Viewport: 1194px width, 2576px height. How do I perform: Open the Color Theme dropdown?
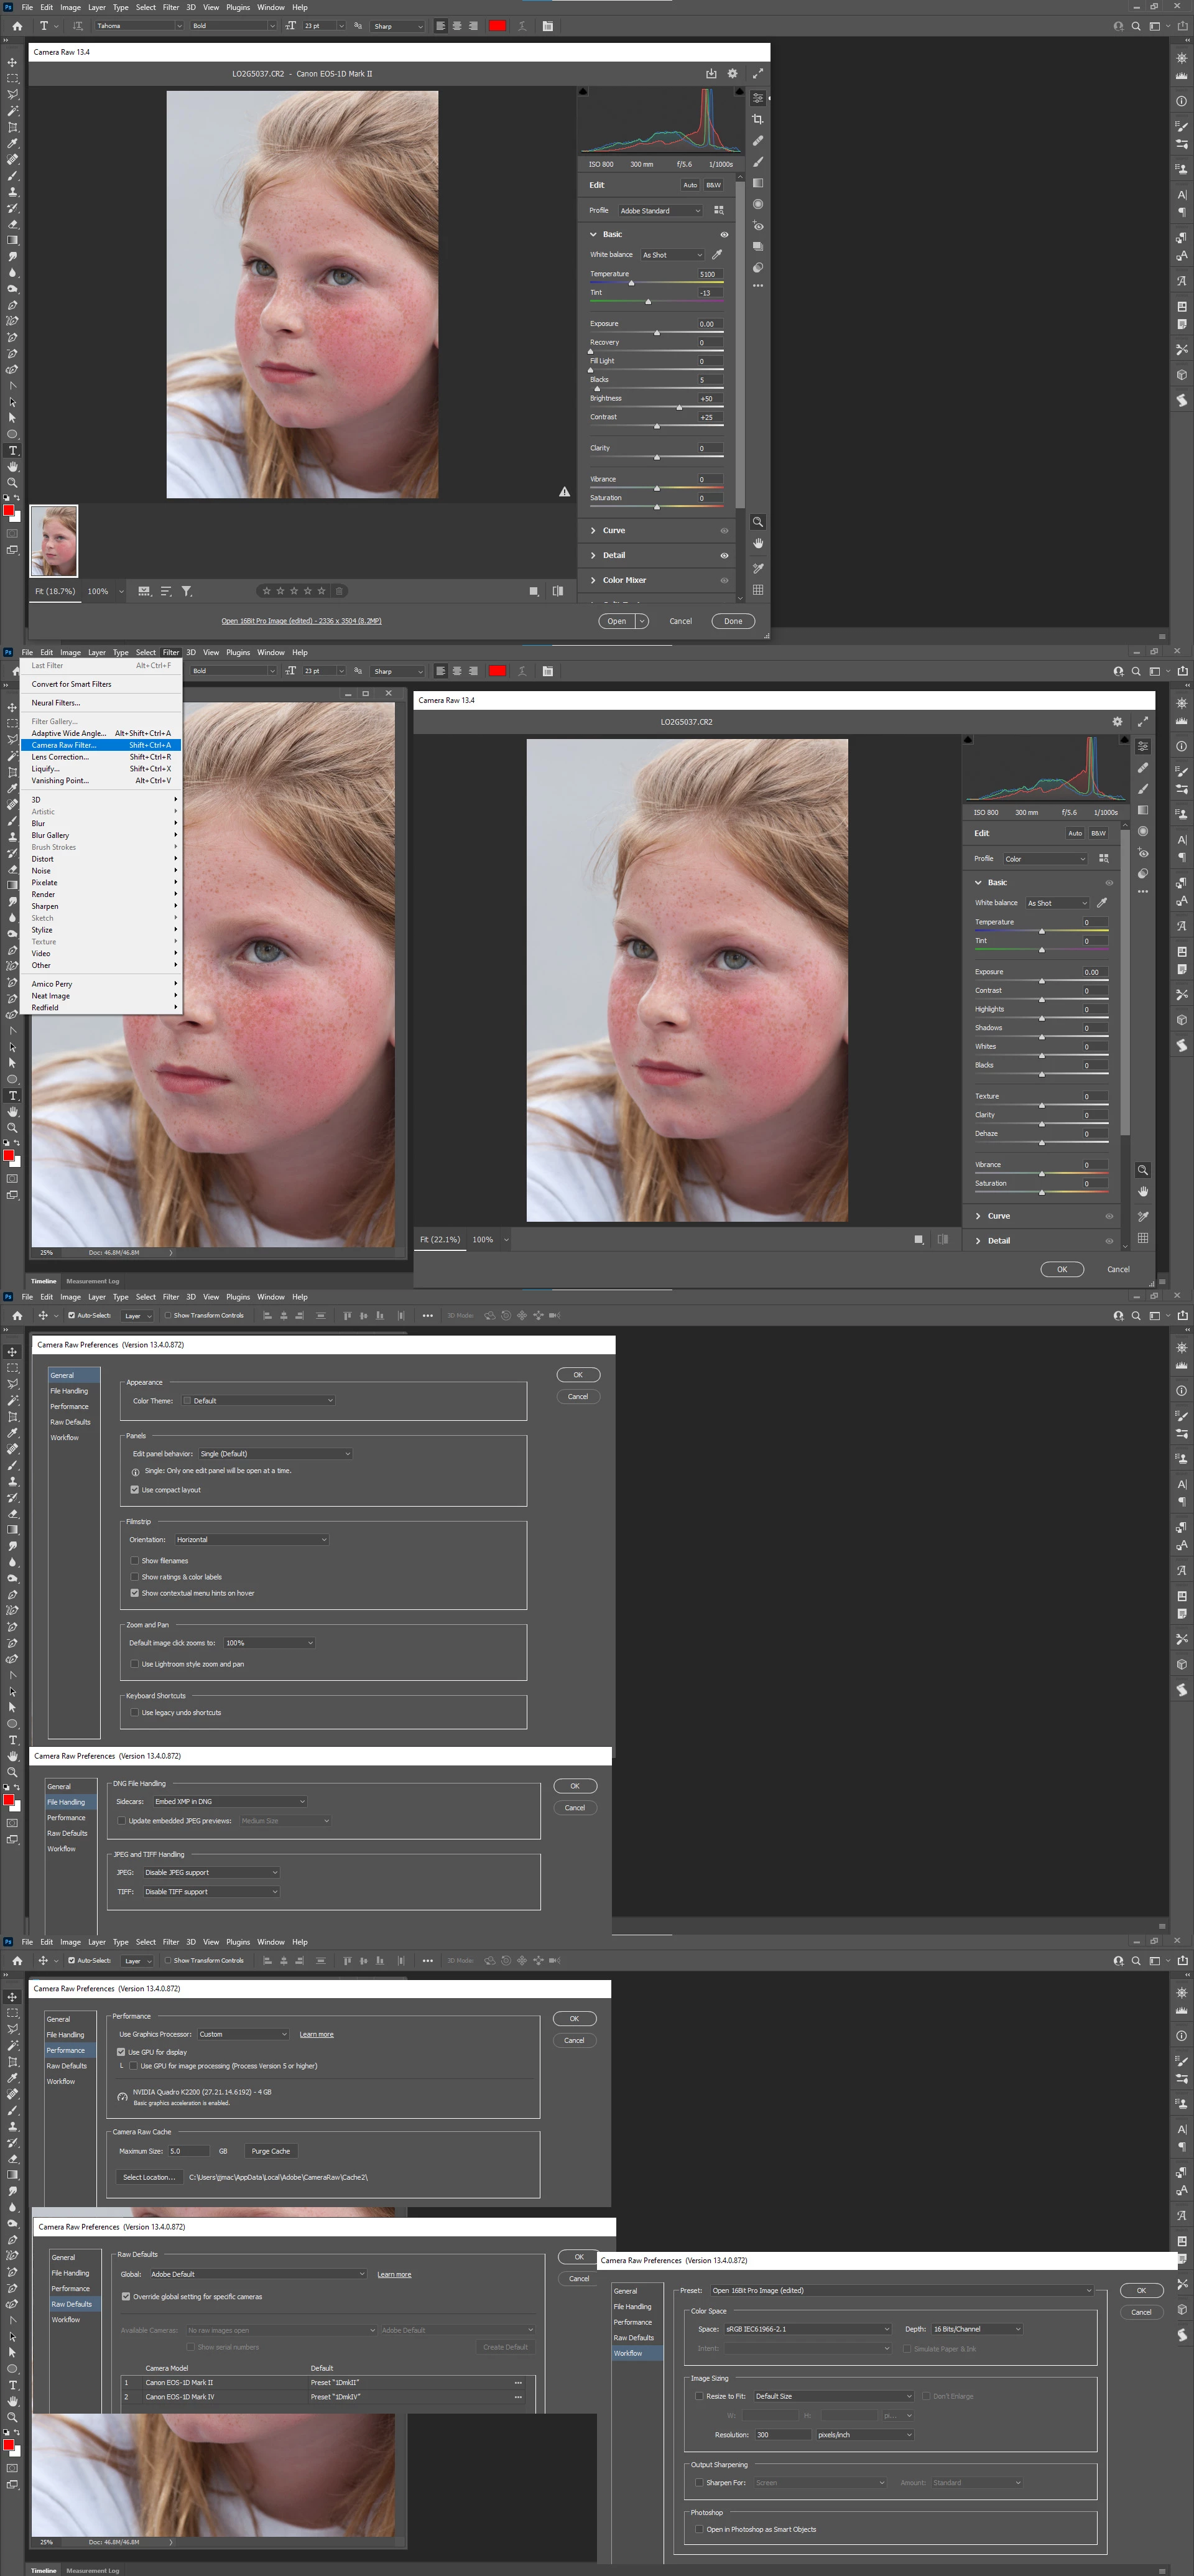257,1401
